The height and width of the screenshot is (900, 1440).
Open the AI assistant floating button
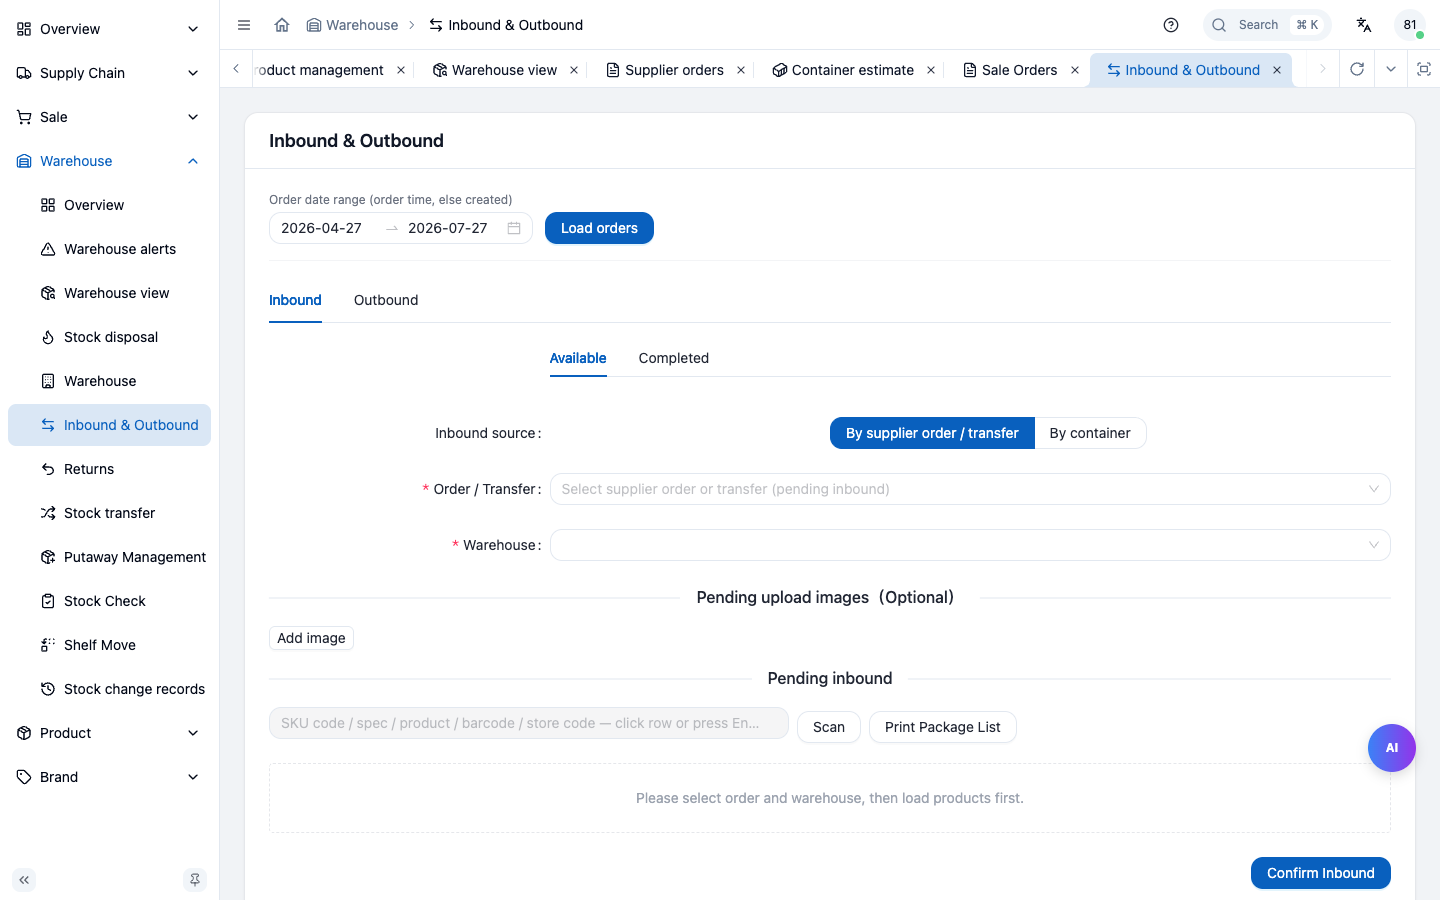(1392, 748)
